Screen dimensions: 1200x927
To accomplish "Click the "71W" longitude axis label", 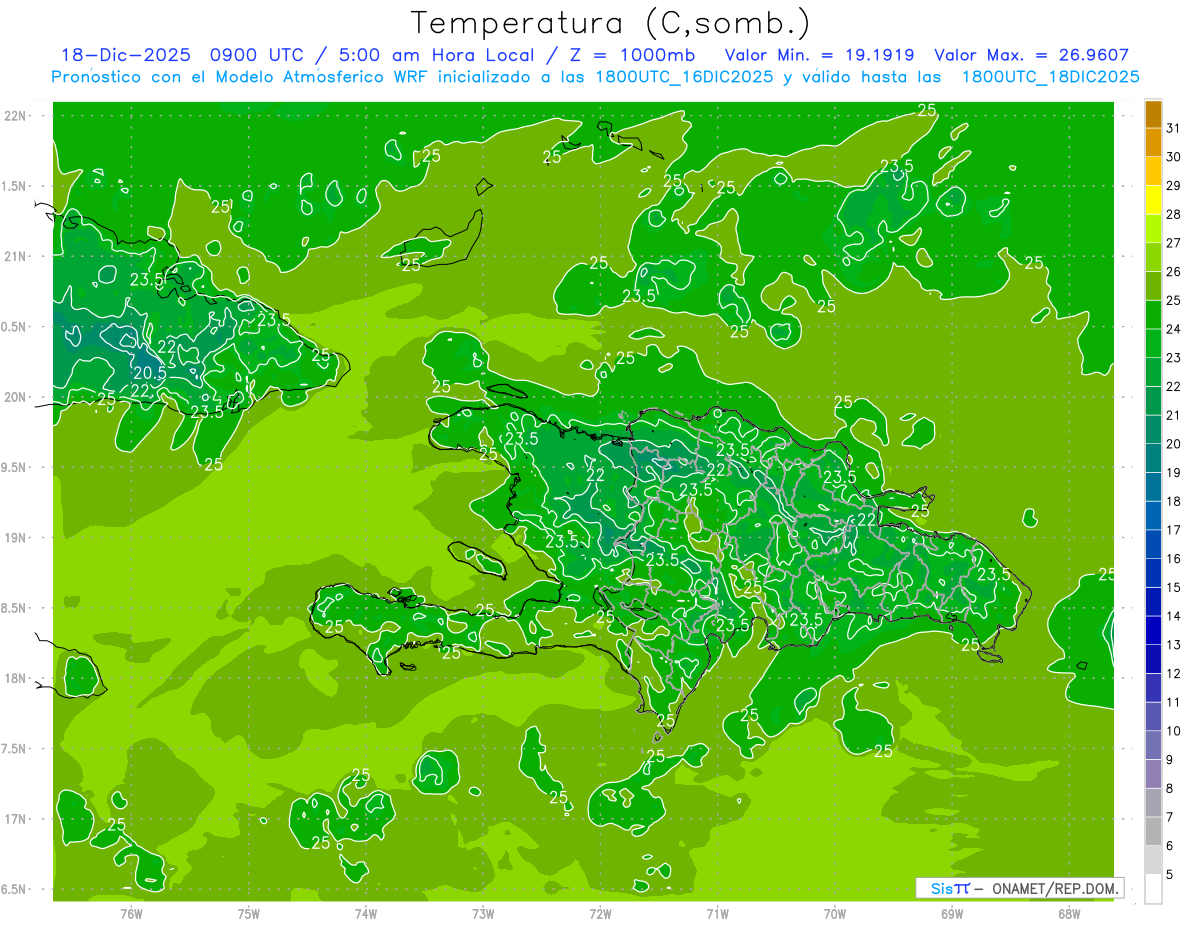I will 717,914.
